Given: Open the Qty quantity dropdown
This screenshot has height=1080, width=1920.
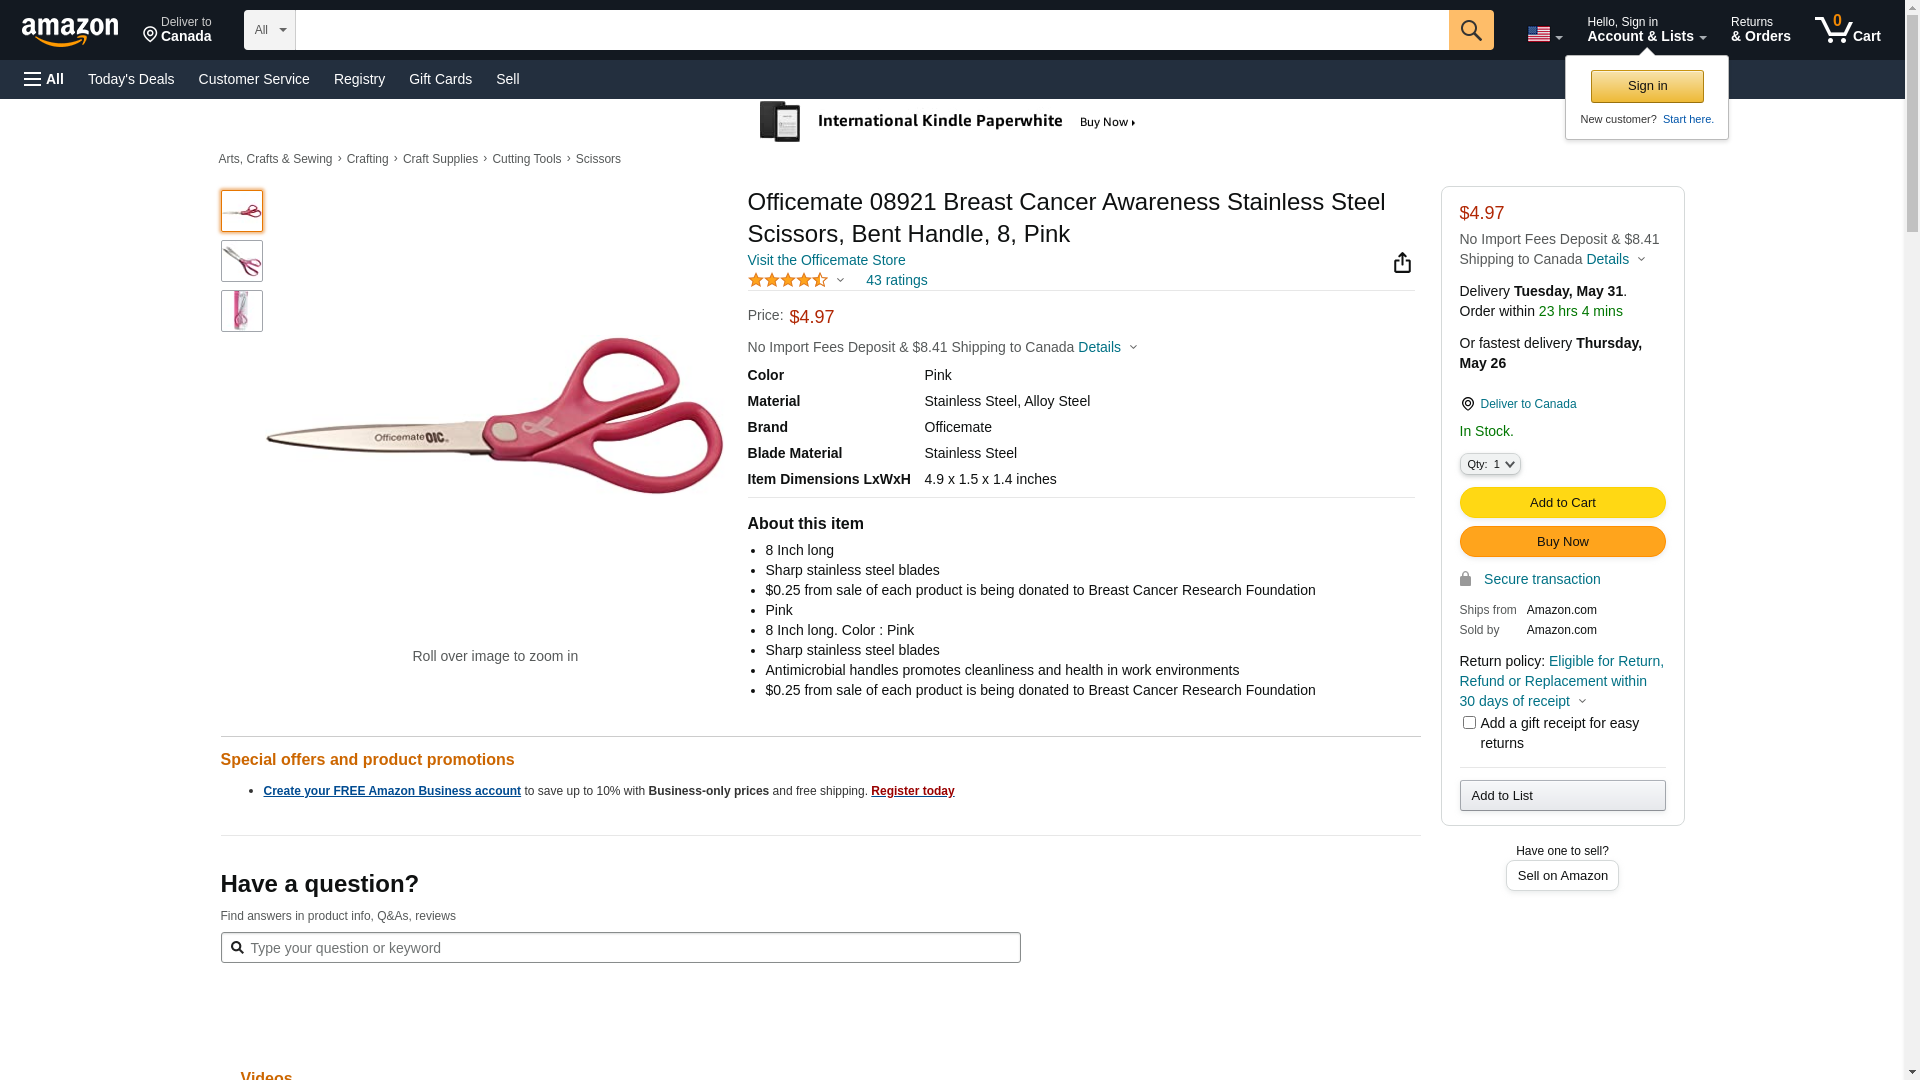Looking at the screenshot, I should [1489, 464].
